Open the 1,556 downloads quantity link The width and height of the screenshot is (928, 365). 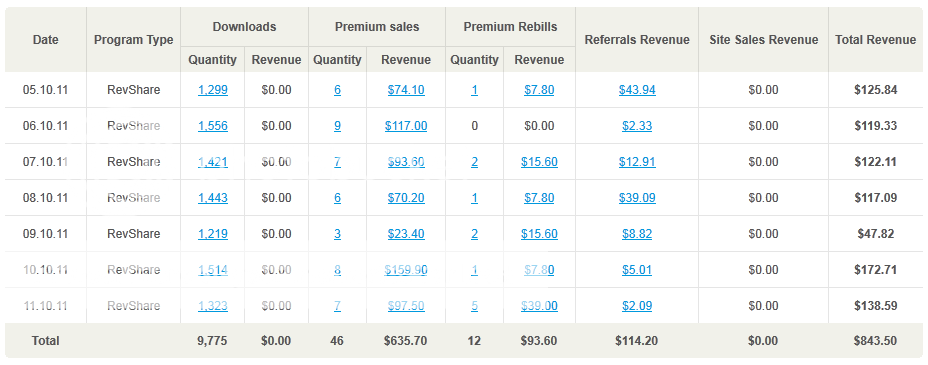212,126
